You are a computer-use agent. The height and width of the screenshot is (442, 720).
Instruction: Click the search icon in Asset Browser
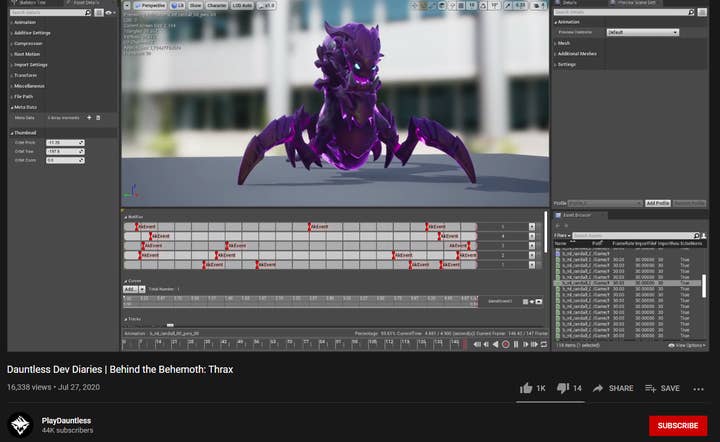pos(696,235)
